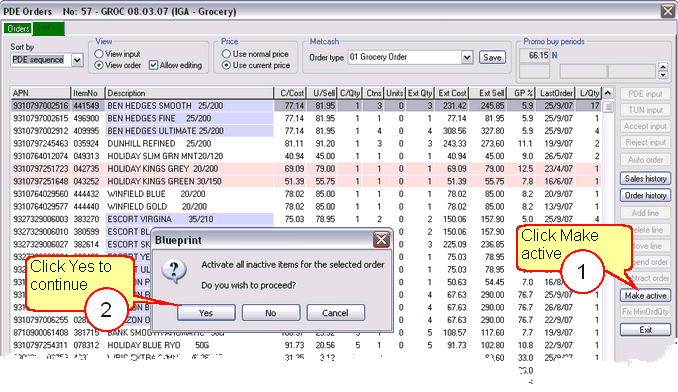This screenshot has width=678, height=392.
Task: Click the Reject input button
Action: (646, 142)
